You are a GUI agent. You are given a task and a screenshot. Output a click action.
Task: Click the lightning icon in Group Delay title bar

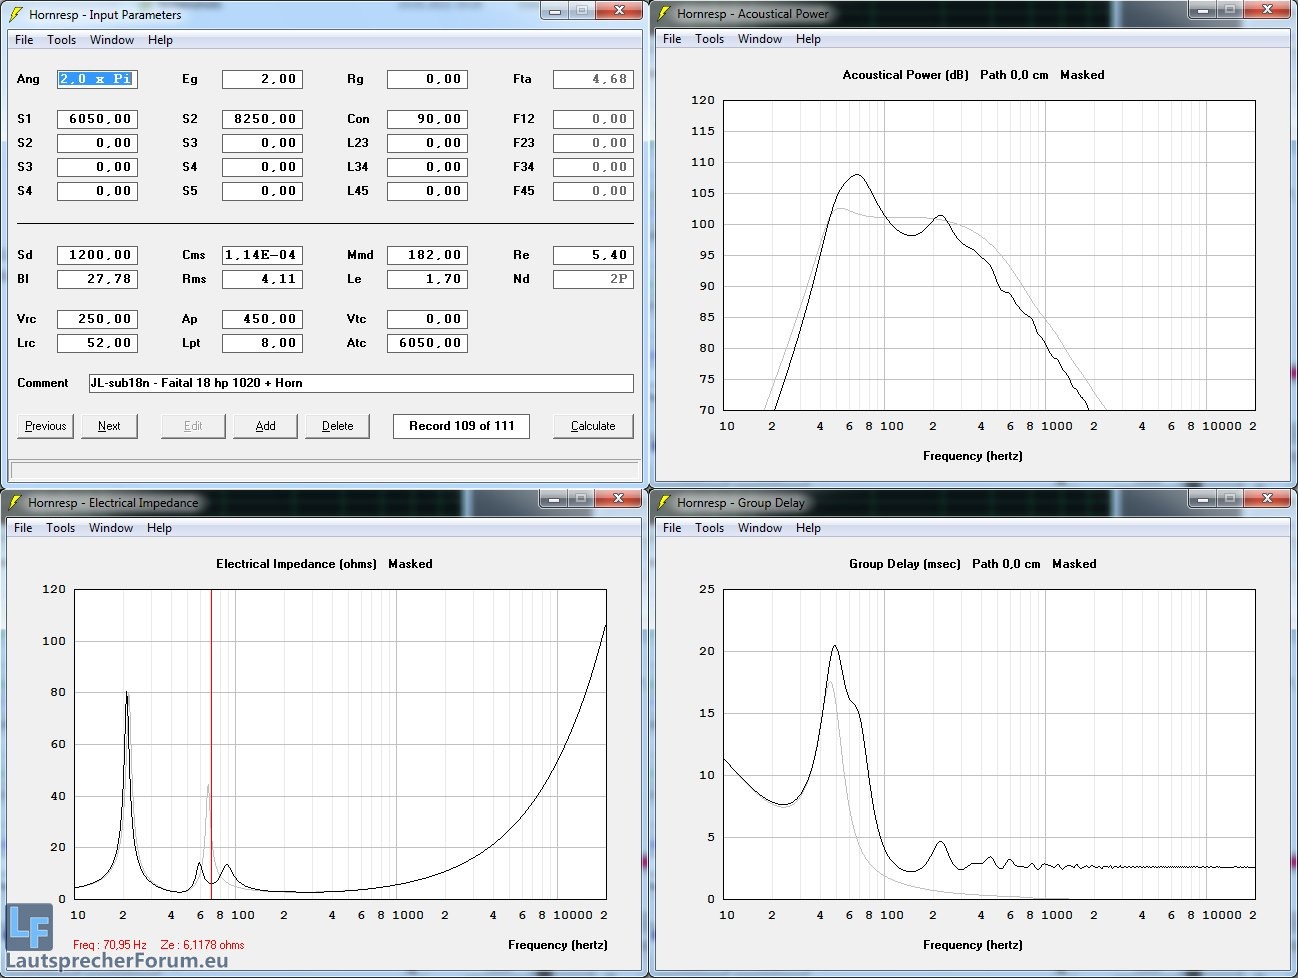[x=663, y=502]
